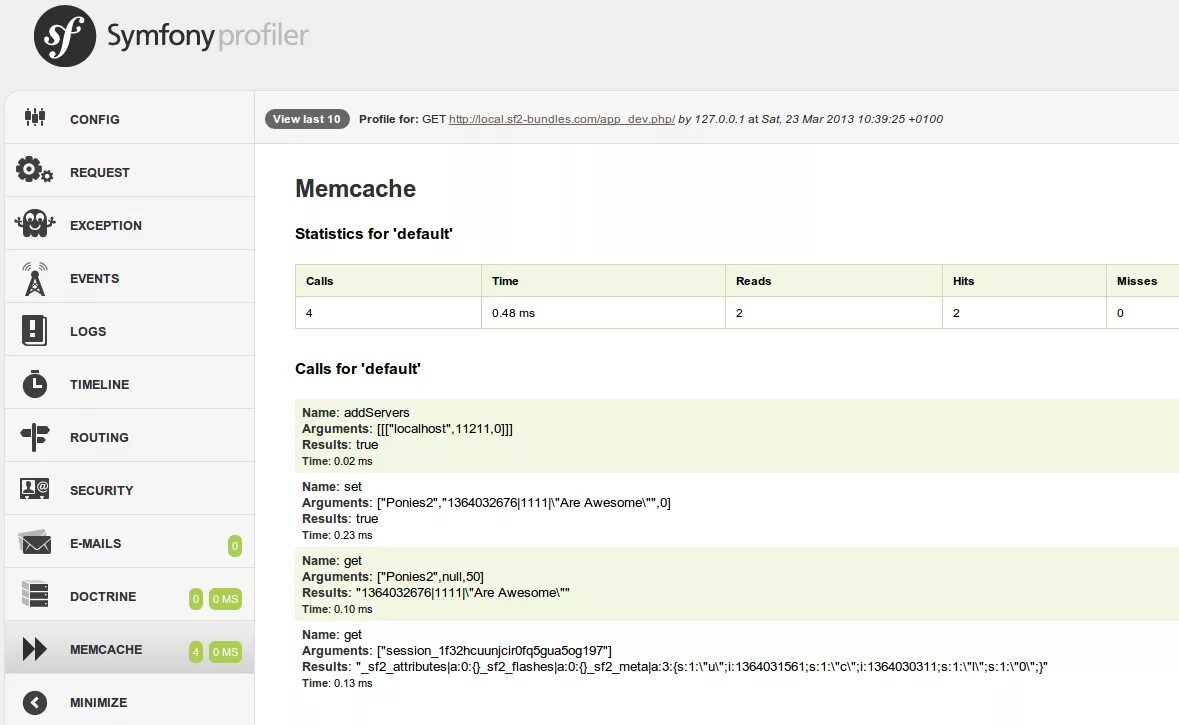Click the session_1f32 arguments line

click(x=457, y=651)
